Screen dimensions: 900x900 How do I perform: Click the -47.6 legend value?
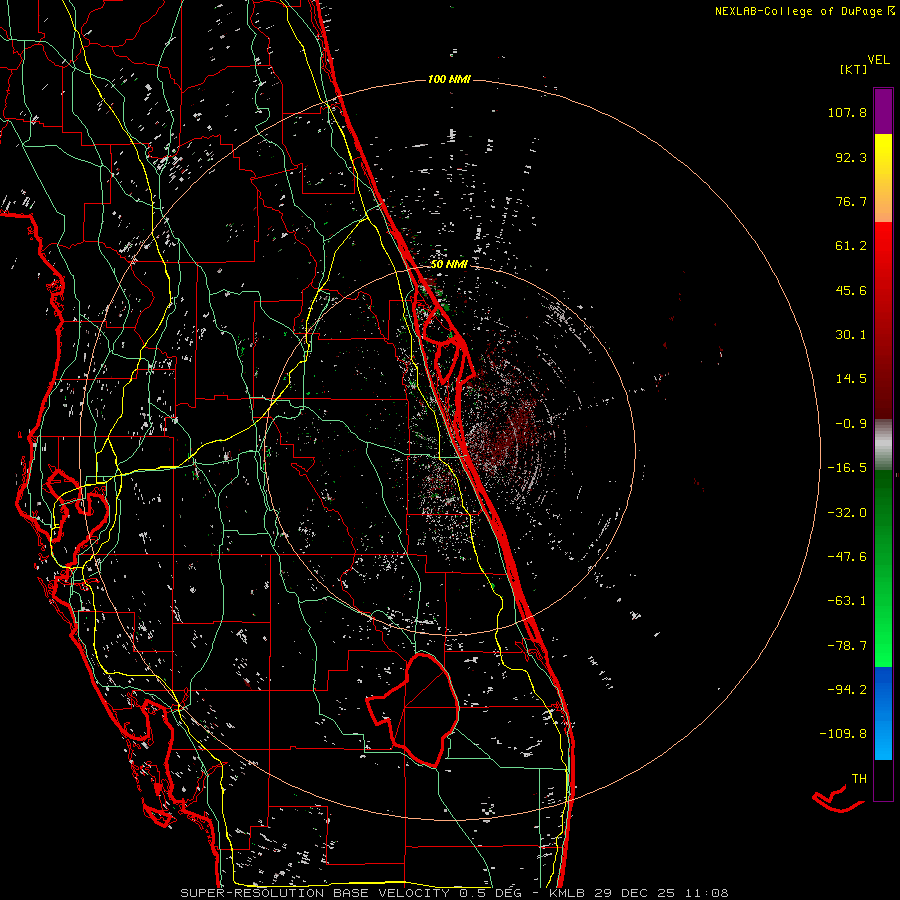click(x=847, y=557)
